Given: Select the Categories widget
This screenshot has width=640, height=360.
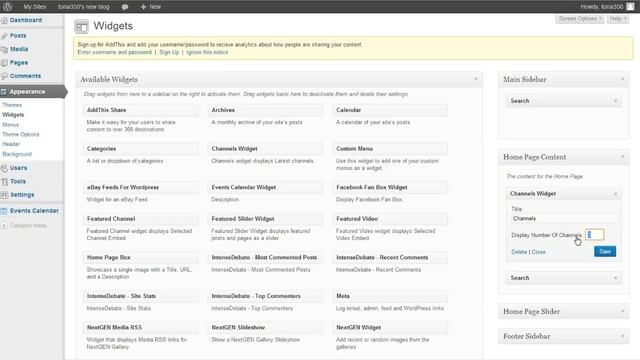Looking at the screenshot, I should point(140,149).
